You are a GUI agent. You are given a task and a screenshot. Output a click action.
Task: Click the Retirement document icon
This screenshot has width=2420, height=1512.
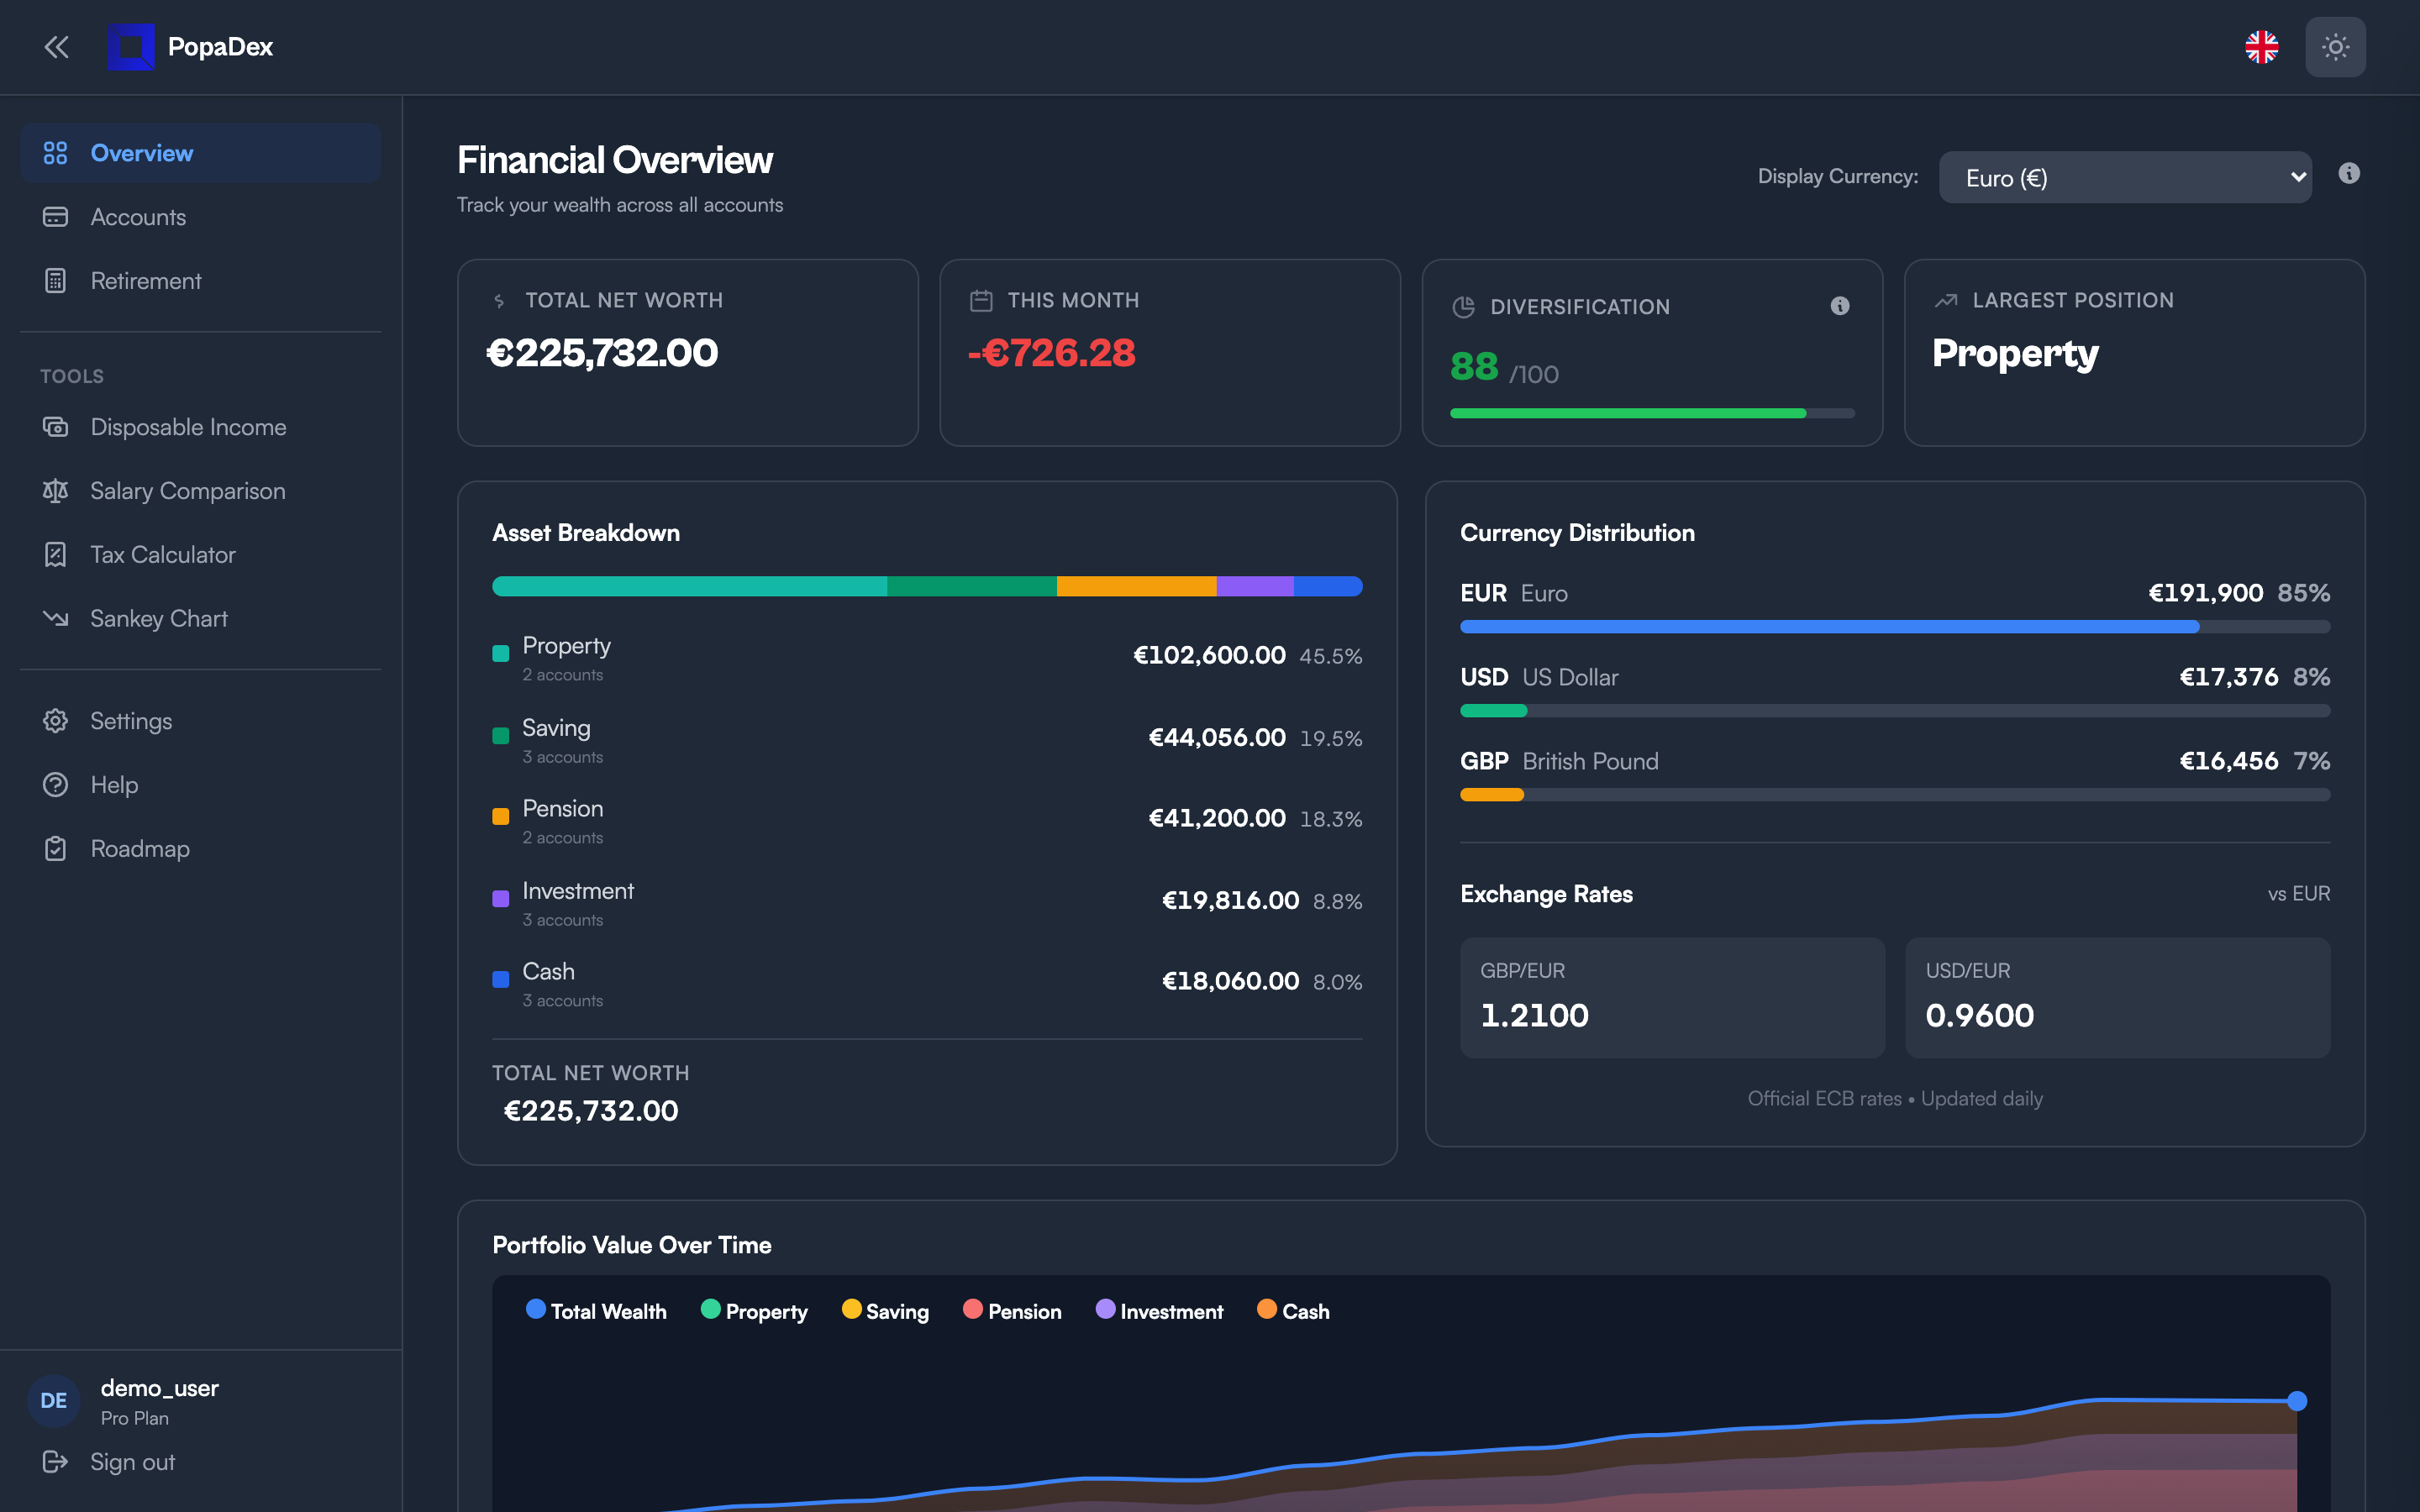(x=55, y=281)
